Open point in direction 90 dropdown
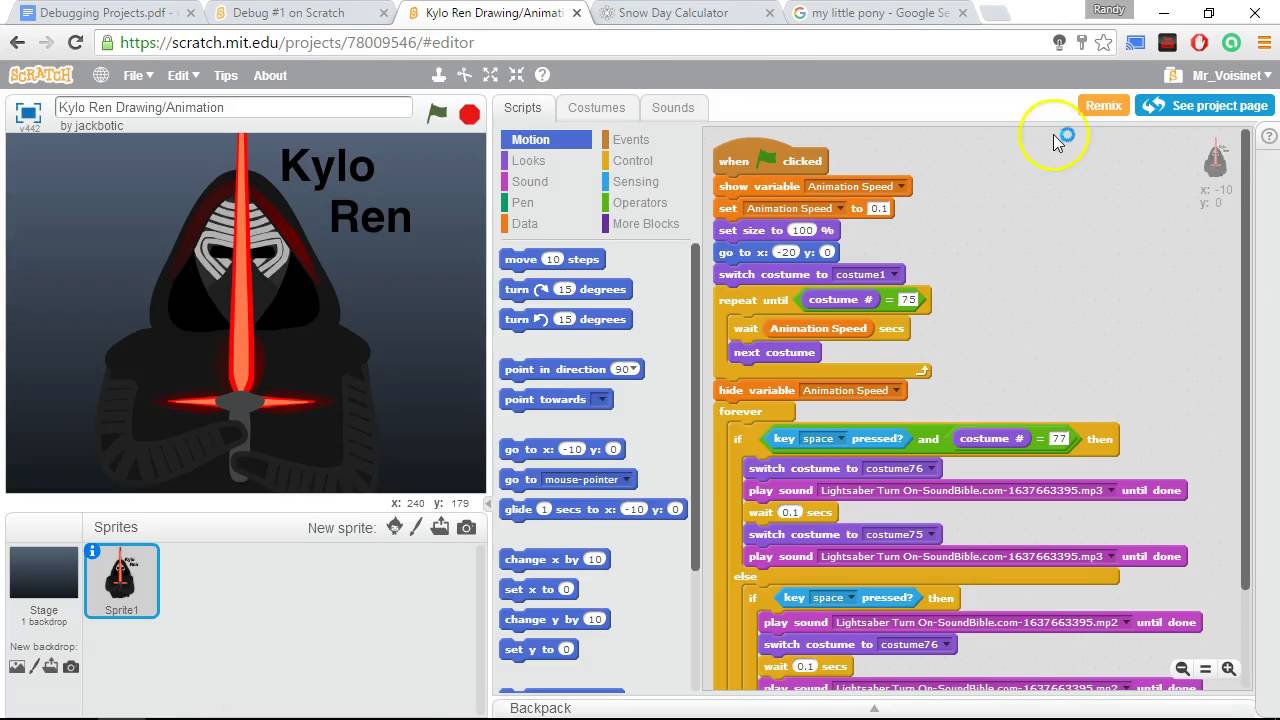The image size is (1280, 720). [x=633, y=369]
